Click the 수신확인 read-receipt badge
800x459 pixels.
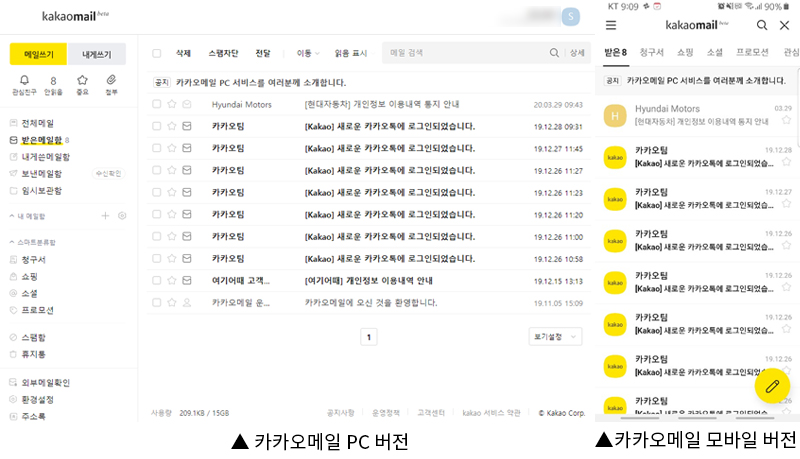click(109, 173)
